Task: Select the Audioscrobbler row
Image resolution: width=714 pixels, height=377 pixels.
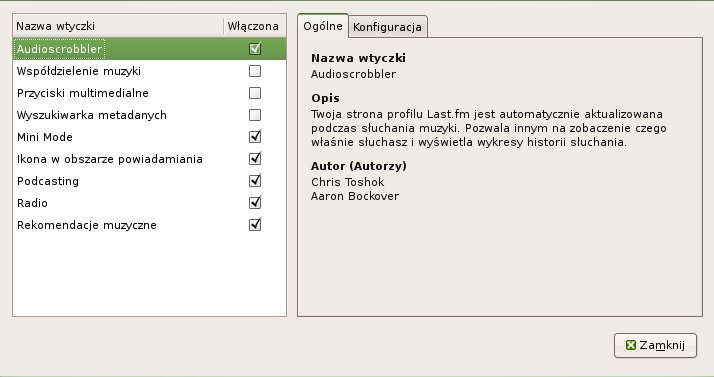Action: (x=149, y=49)
